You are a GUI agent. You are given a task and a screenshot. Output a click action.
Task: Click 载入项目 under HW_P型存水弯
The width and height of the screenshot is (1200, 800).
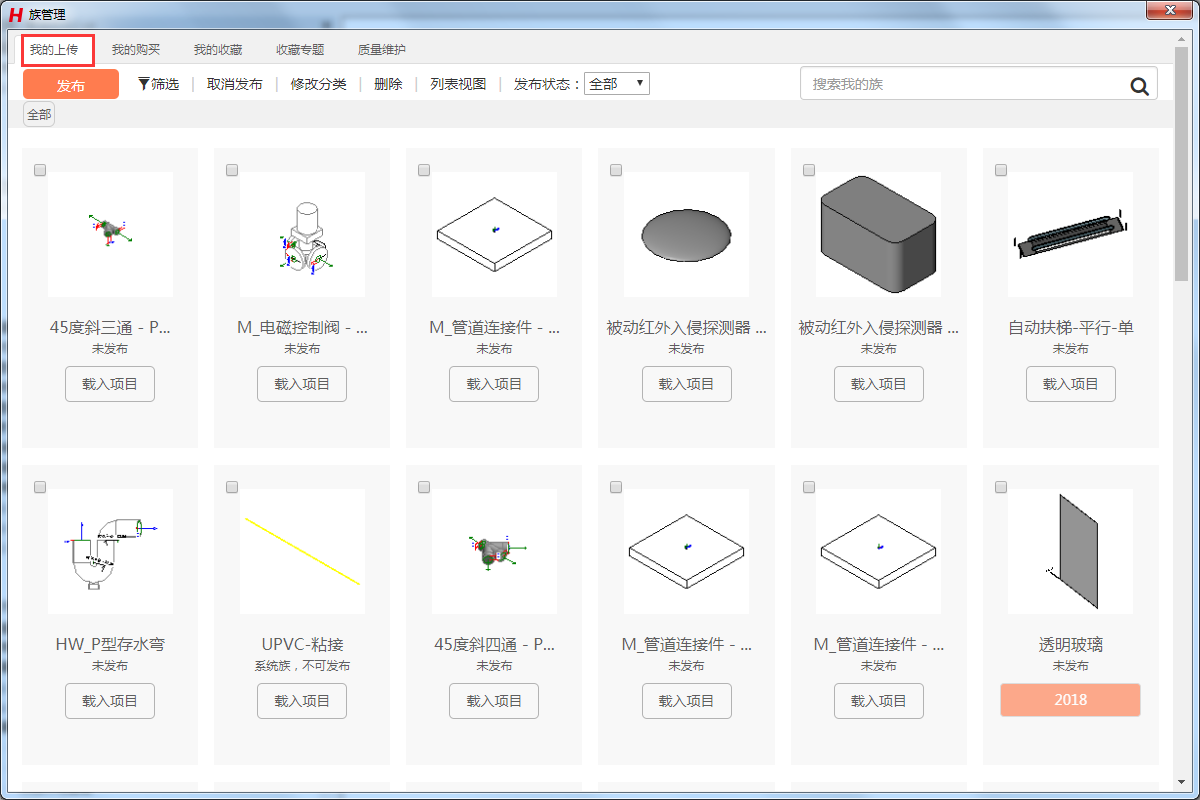(x=110, y=701)
